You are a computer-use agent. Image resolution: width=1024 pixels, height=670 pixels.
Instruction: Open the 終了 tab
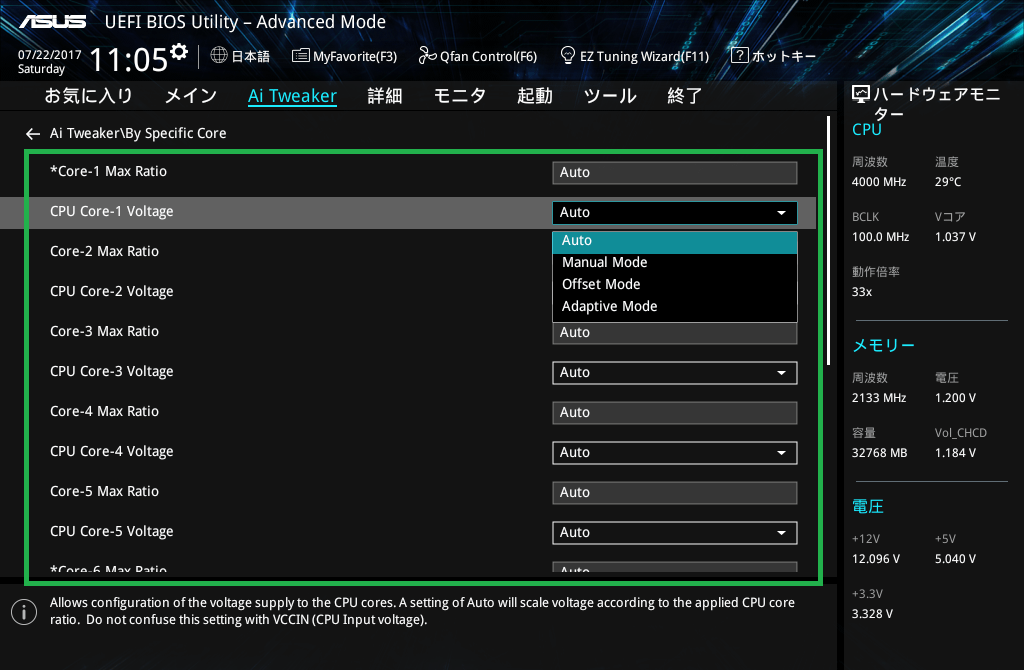click(684, 96)
